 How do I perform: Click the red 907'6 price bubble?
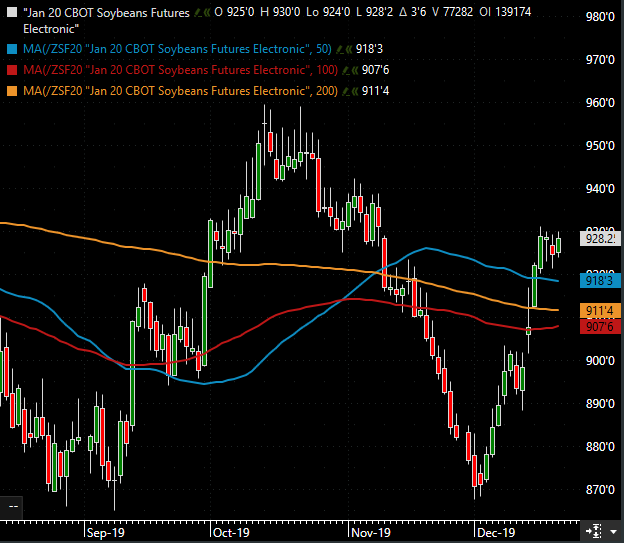[601, 326]
